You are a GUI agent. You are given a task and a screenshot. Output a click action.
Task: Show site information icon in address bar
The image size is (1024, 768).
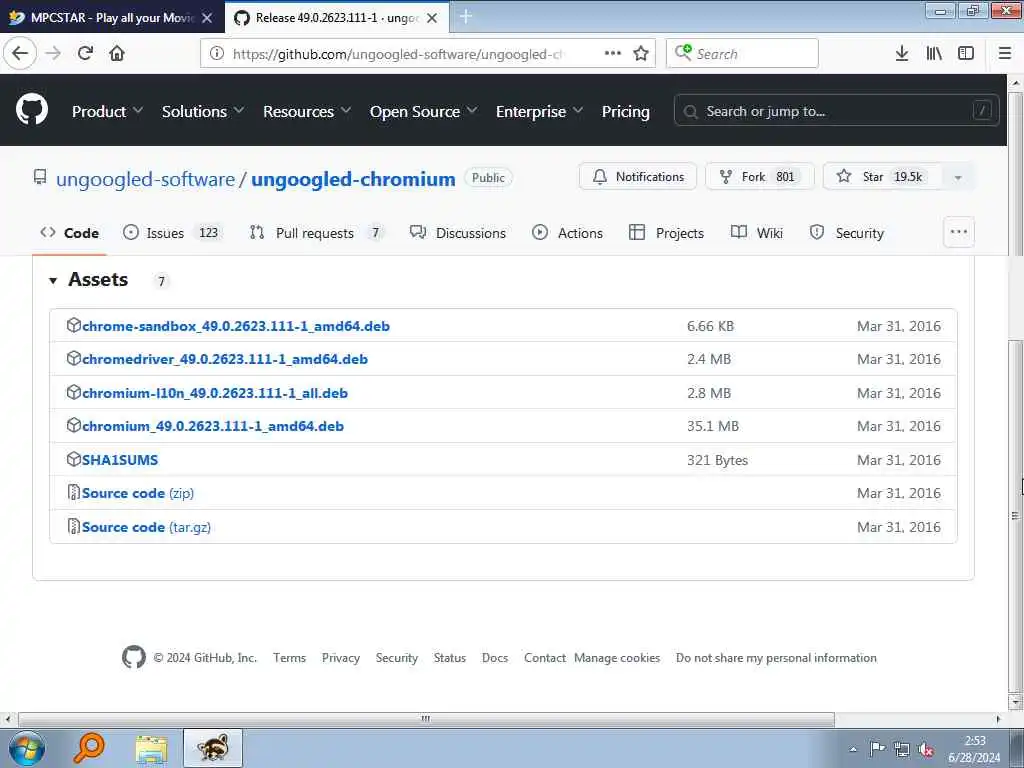tap(216, 54)
